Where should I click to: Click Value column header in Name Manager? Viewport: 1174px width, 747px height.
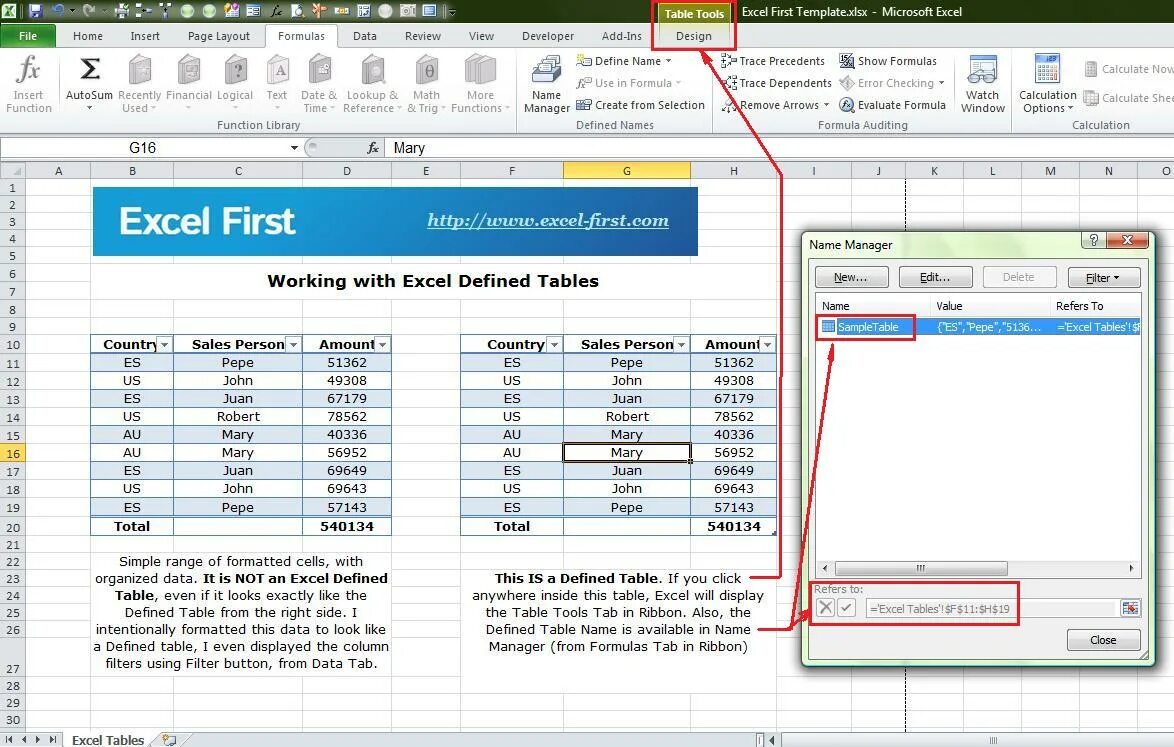991,305
